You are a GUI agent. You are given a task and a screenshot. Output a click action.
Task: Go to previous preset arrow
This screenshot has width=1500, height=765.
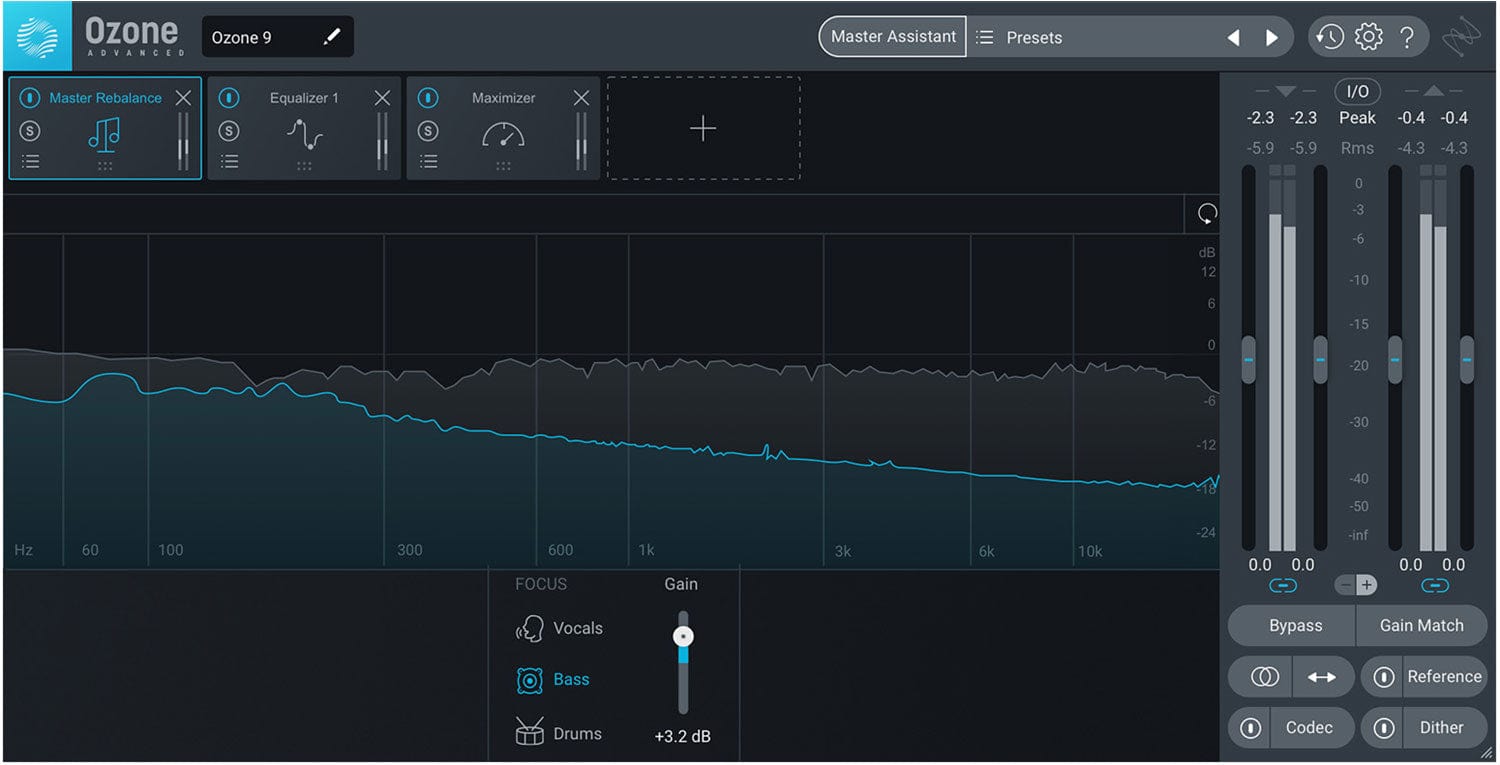pyautogui.click(x=1233, y=37)
